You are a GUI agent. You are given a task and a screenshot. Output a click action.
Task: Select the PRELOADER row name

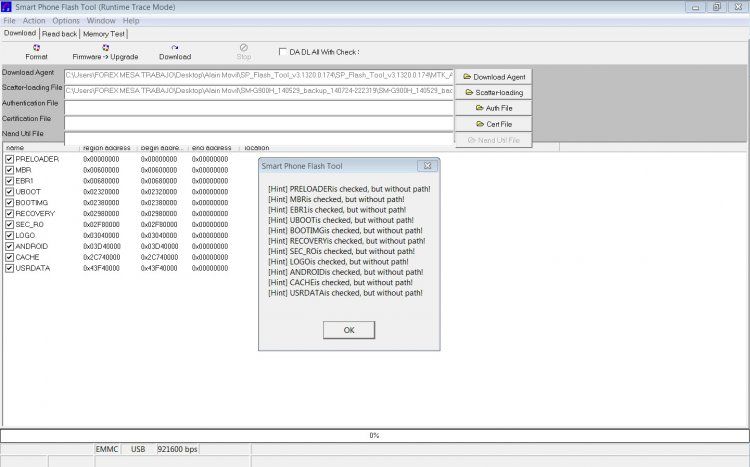[x=37, y=159]
